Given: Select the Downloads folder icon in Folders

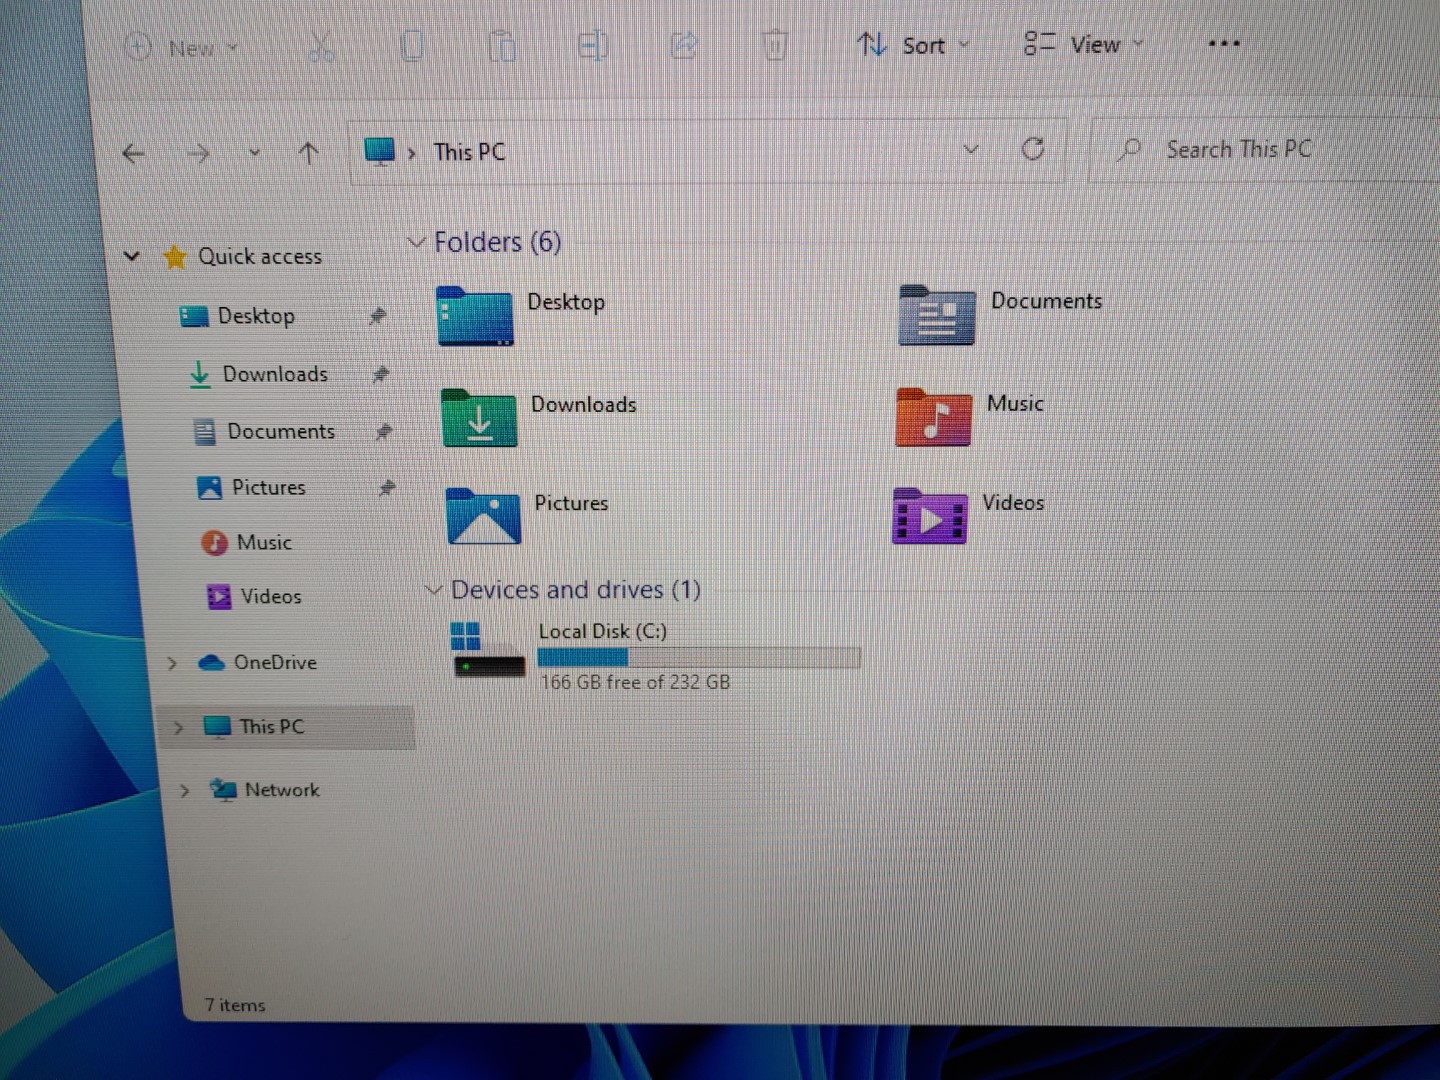Looking at the screenshot, I should pyautogui.click(x=480, y=418).
